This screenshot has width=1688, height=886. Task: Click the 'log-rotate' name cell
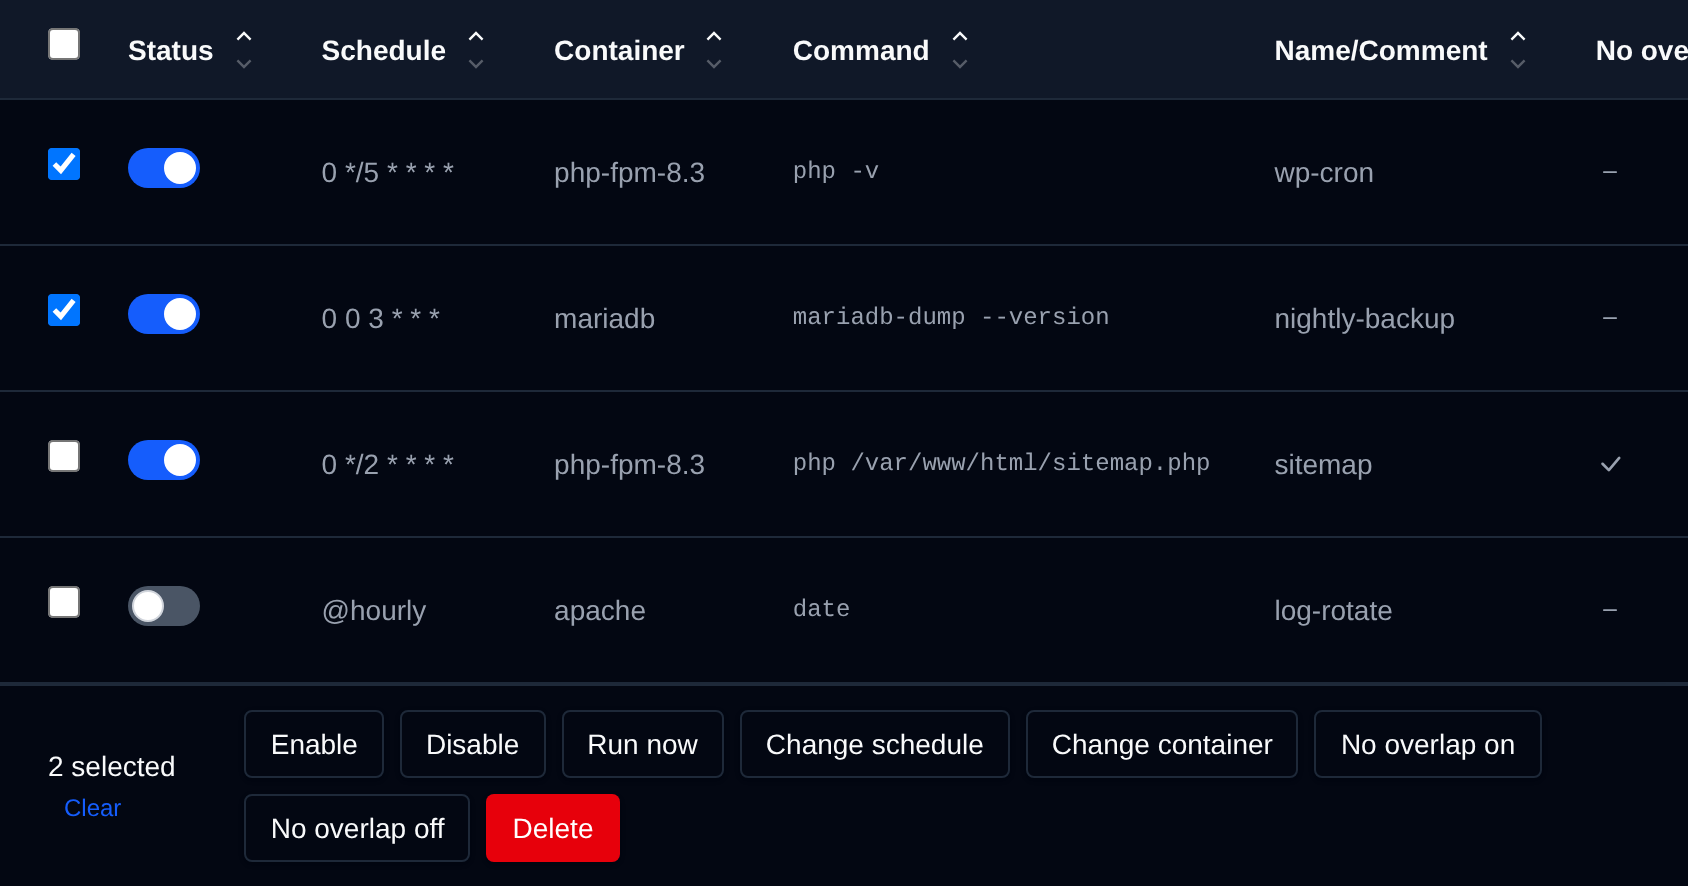point(1333,610)
